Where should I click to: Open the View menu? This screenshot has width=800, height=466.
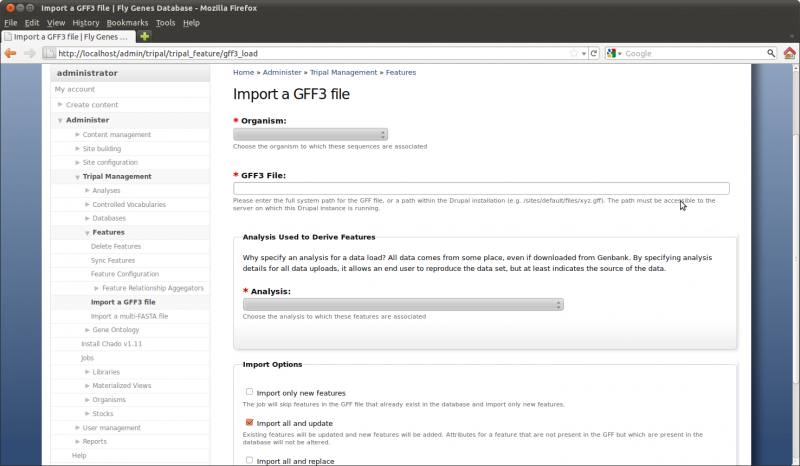pos(56,22)
